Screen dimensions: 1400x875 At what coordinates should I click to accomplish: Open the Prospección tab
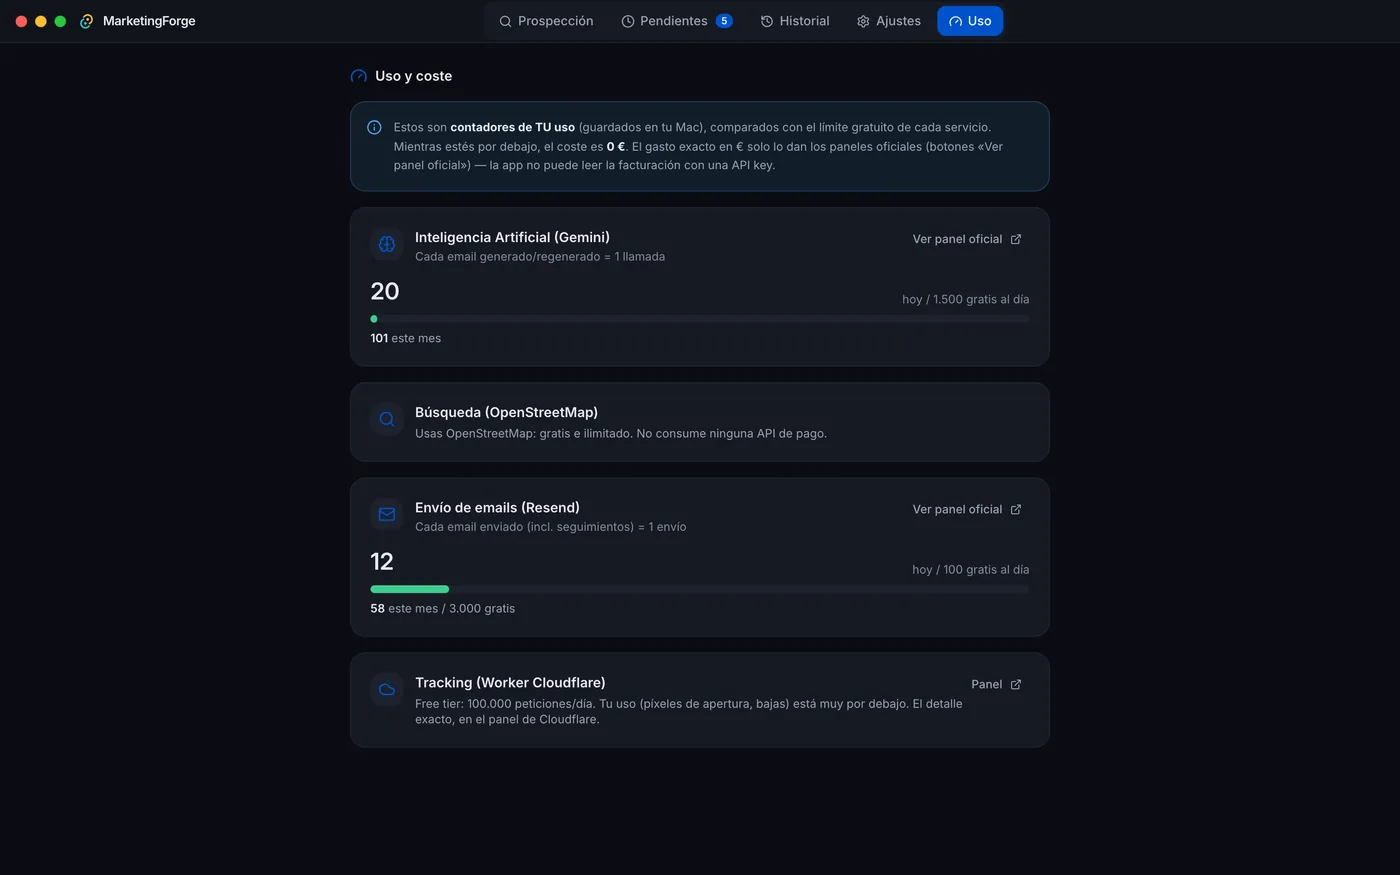point(546,21)
